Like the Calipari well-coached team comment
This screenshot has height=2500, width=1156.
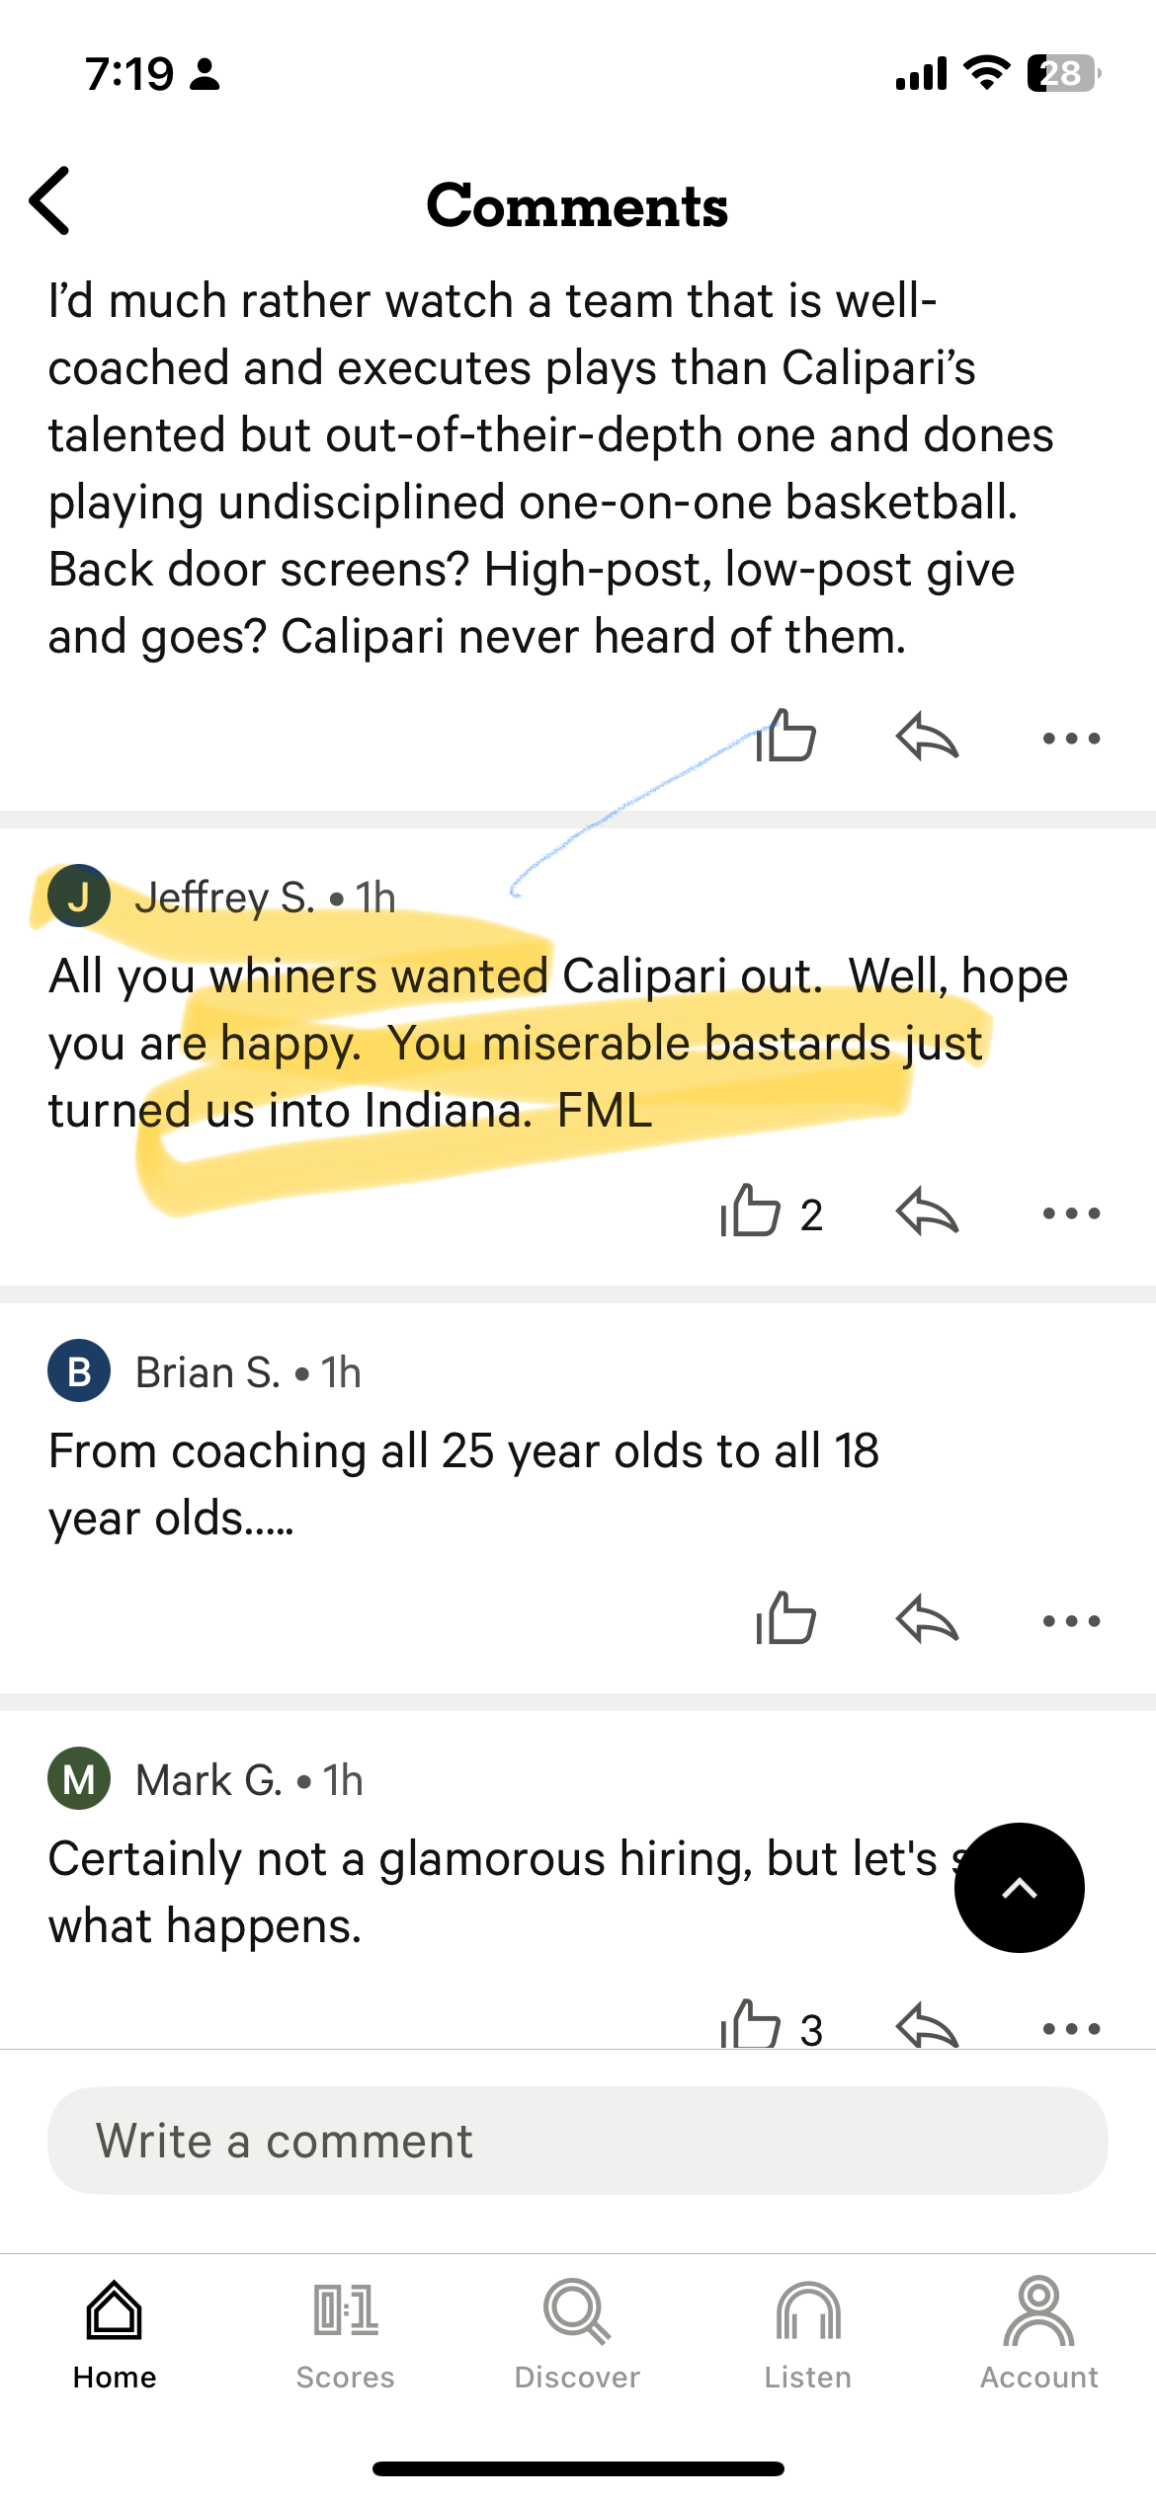(786, 738)
